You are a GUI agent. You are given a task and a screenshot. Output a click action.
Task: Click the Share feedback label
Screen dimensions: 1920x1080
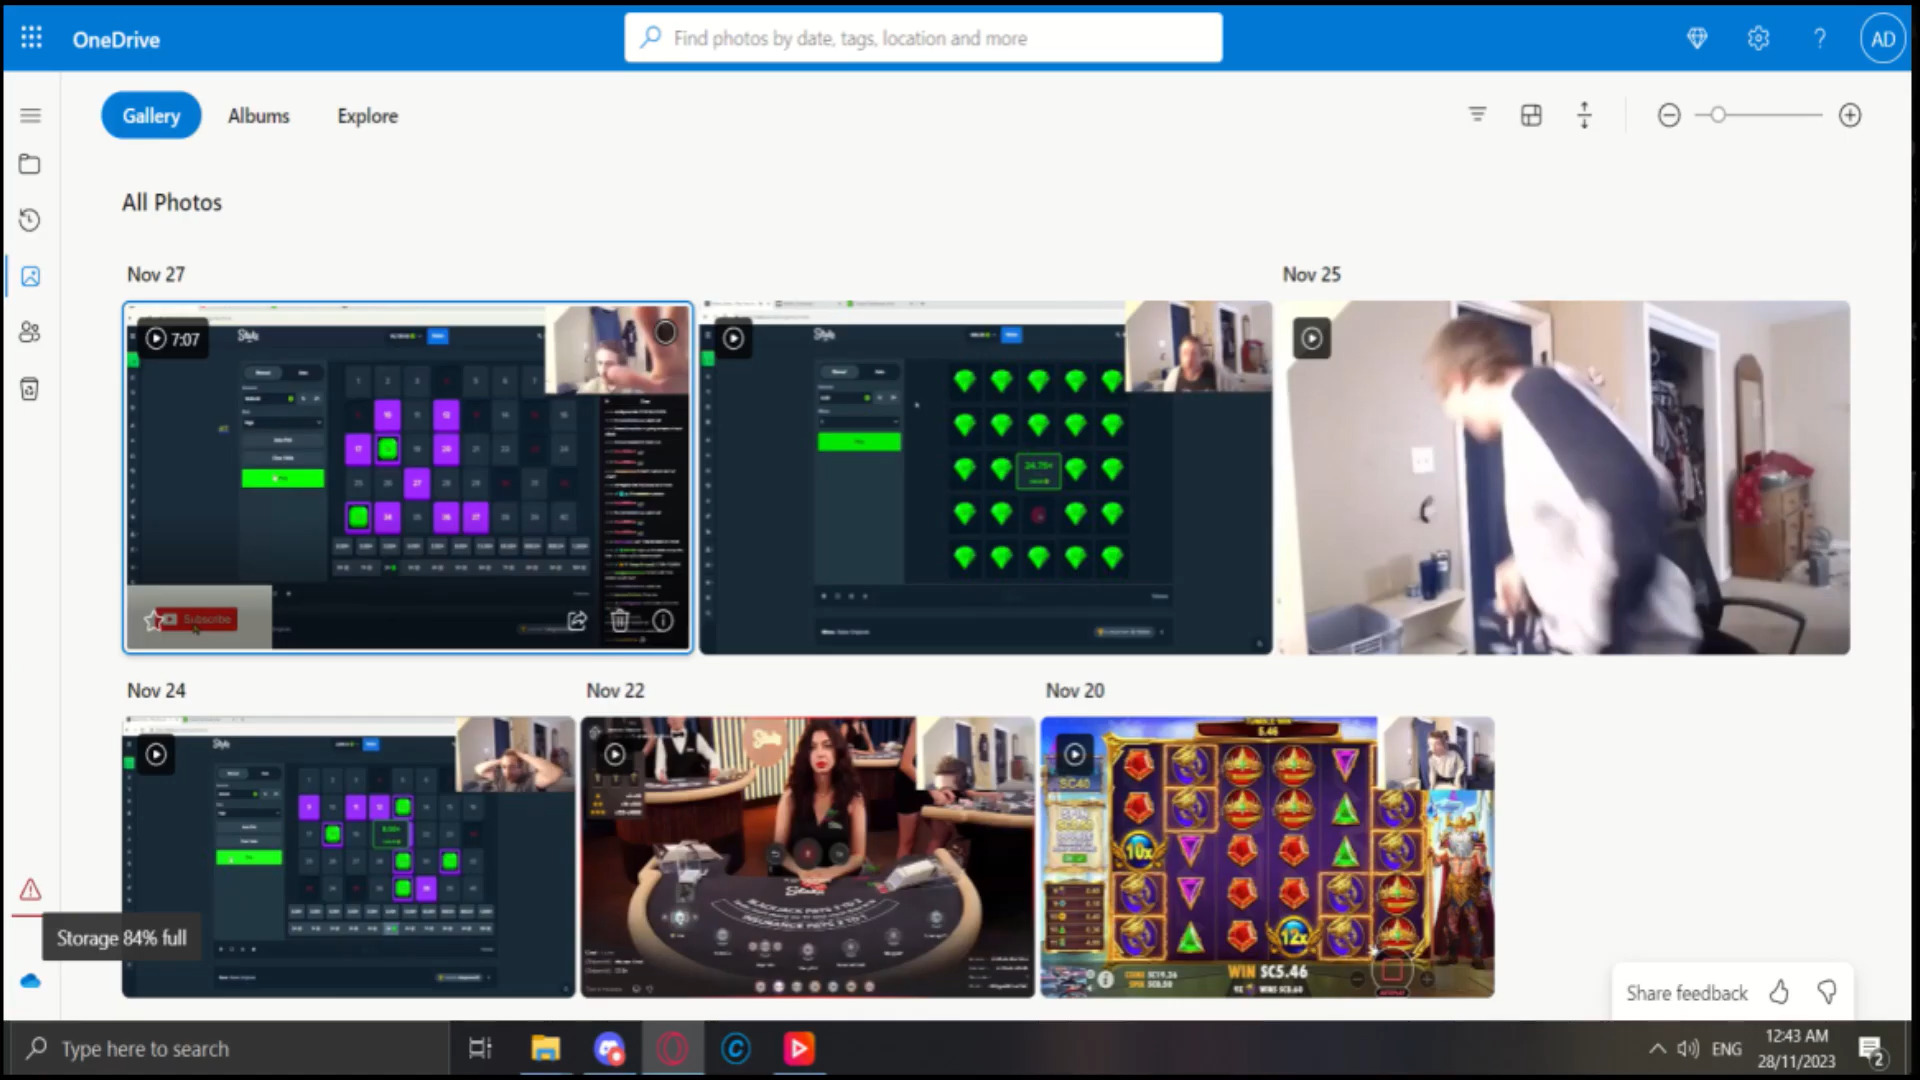pyautogui.click(x=1687, y=993)
